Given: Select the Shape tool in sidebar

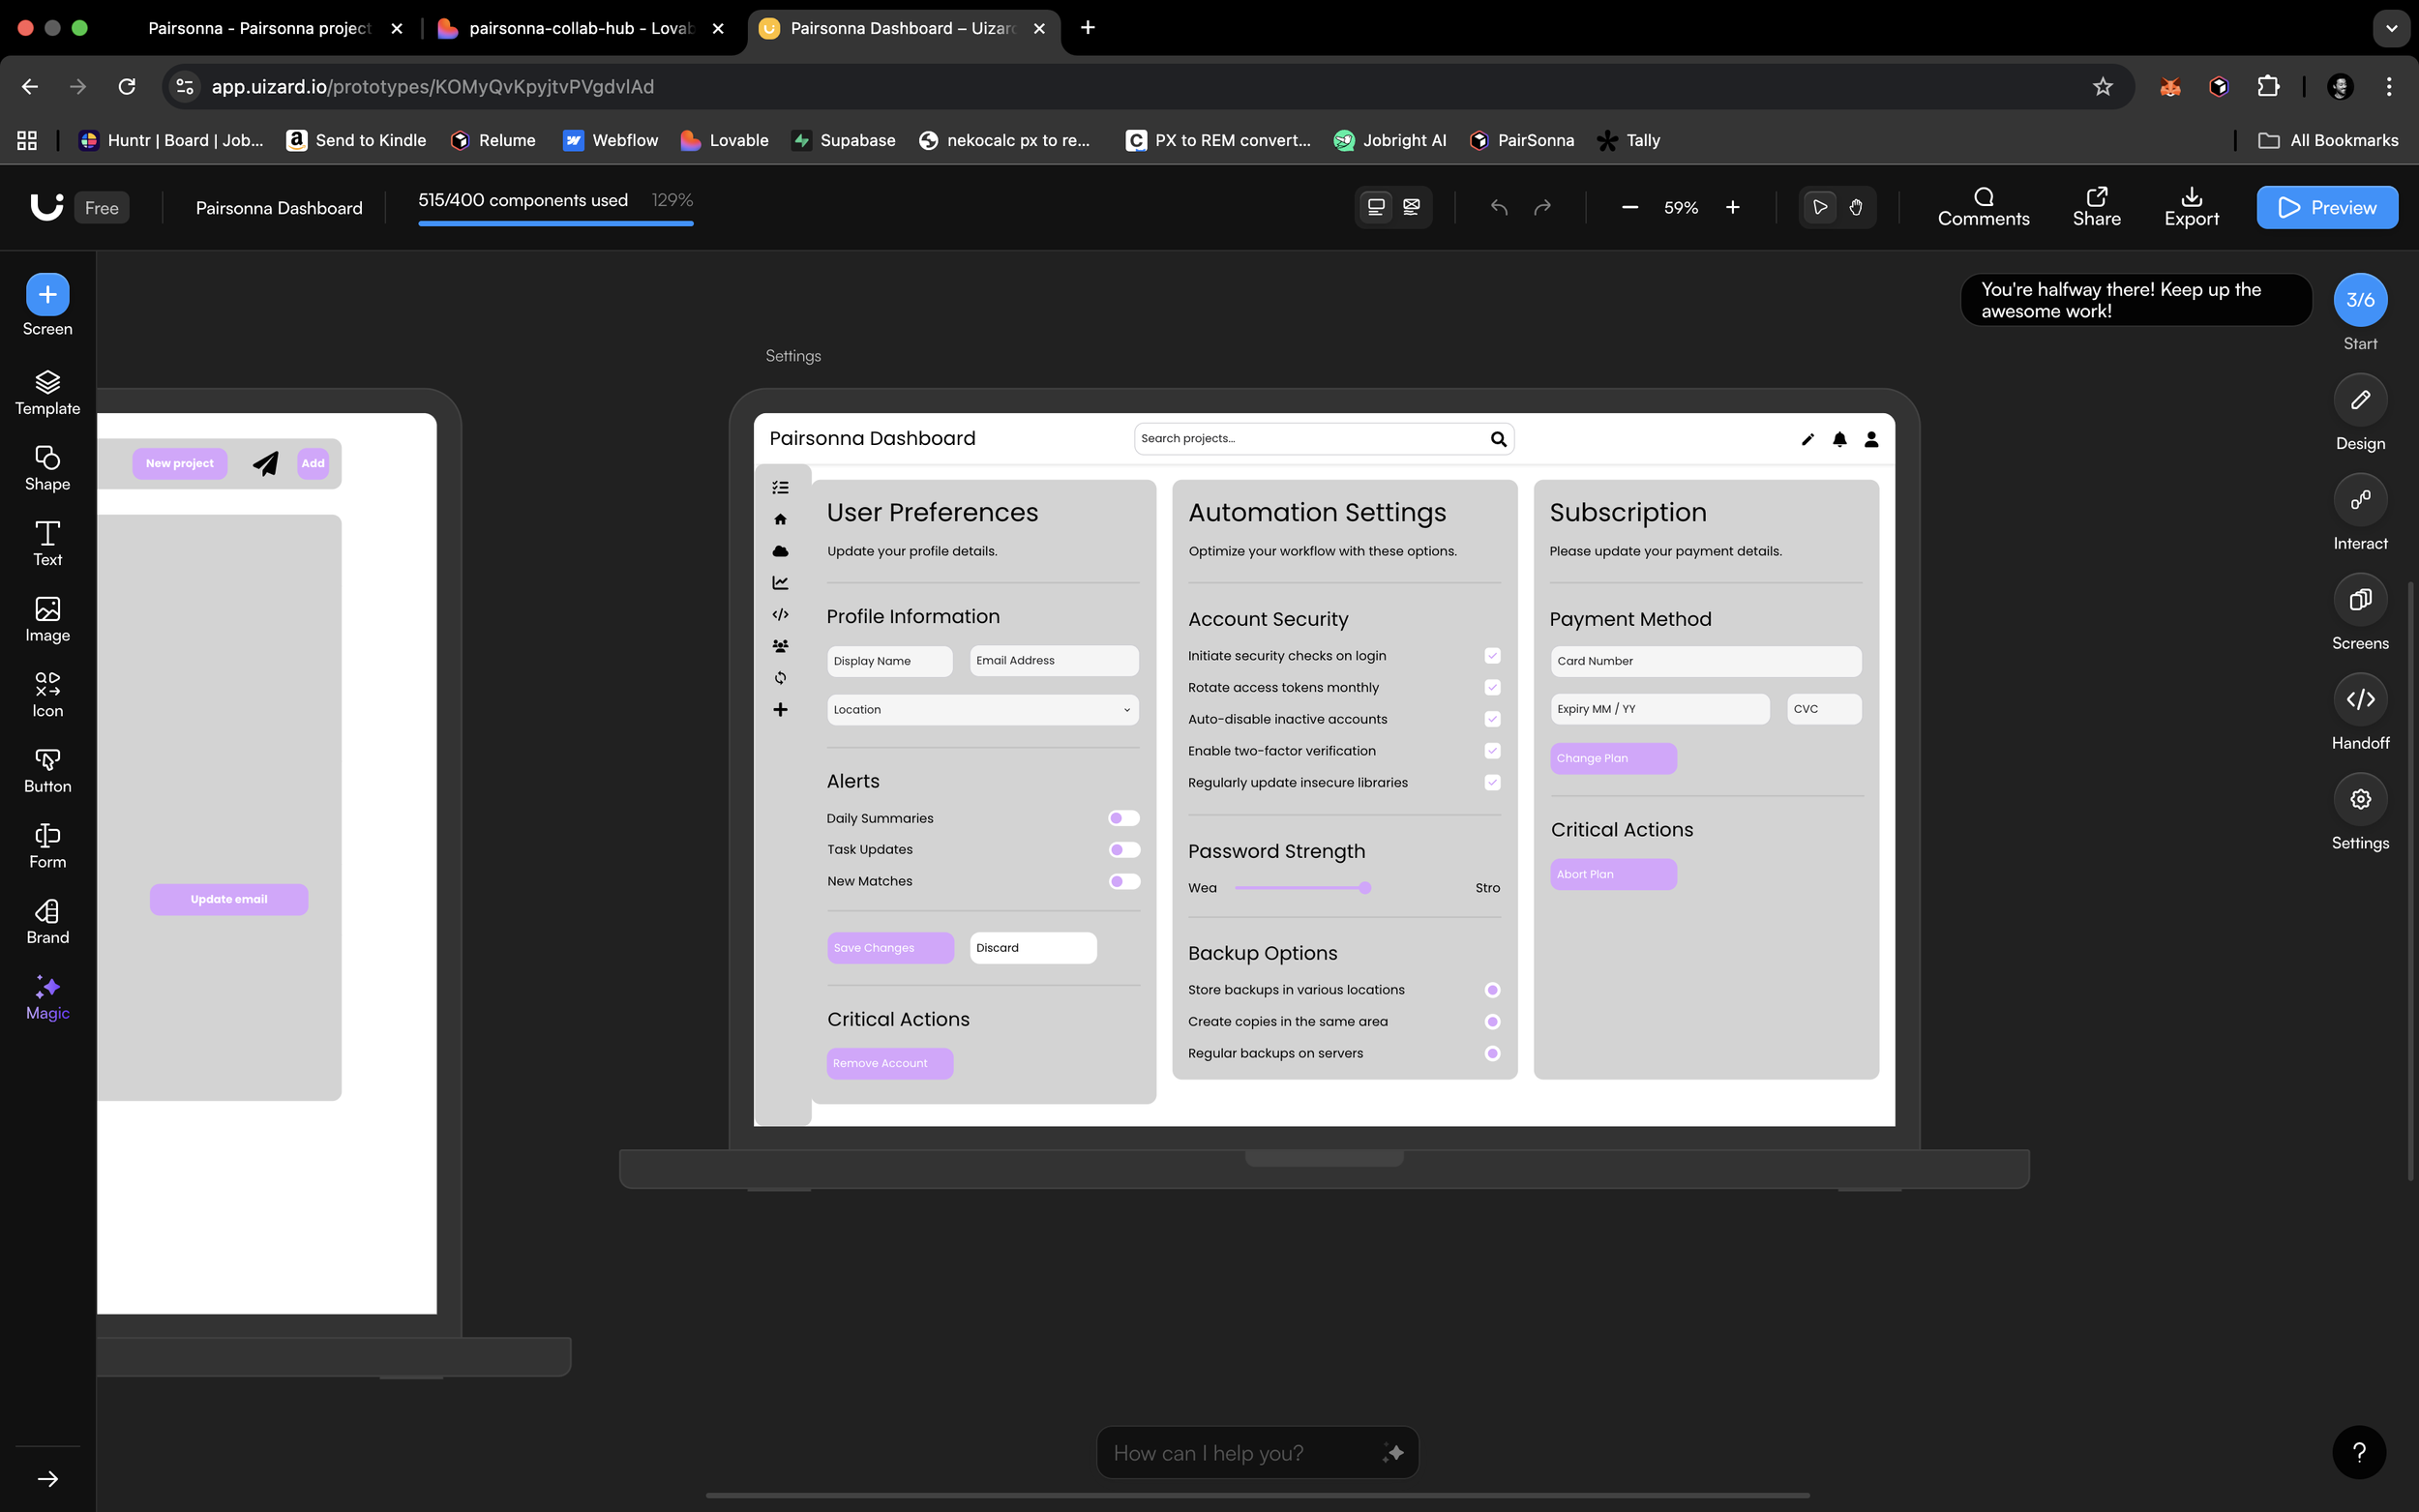Looking at the screenshot, I should click(47, 468).
